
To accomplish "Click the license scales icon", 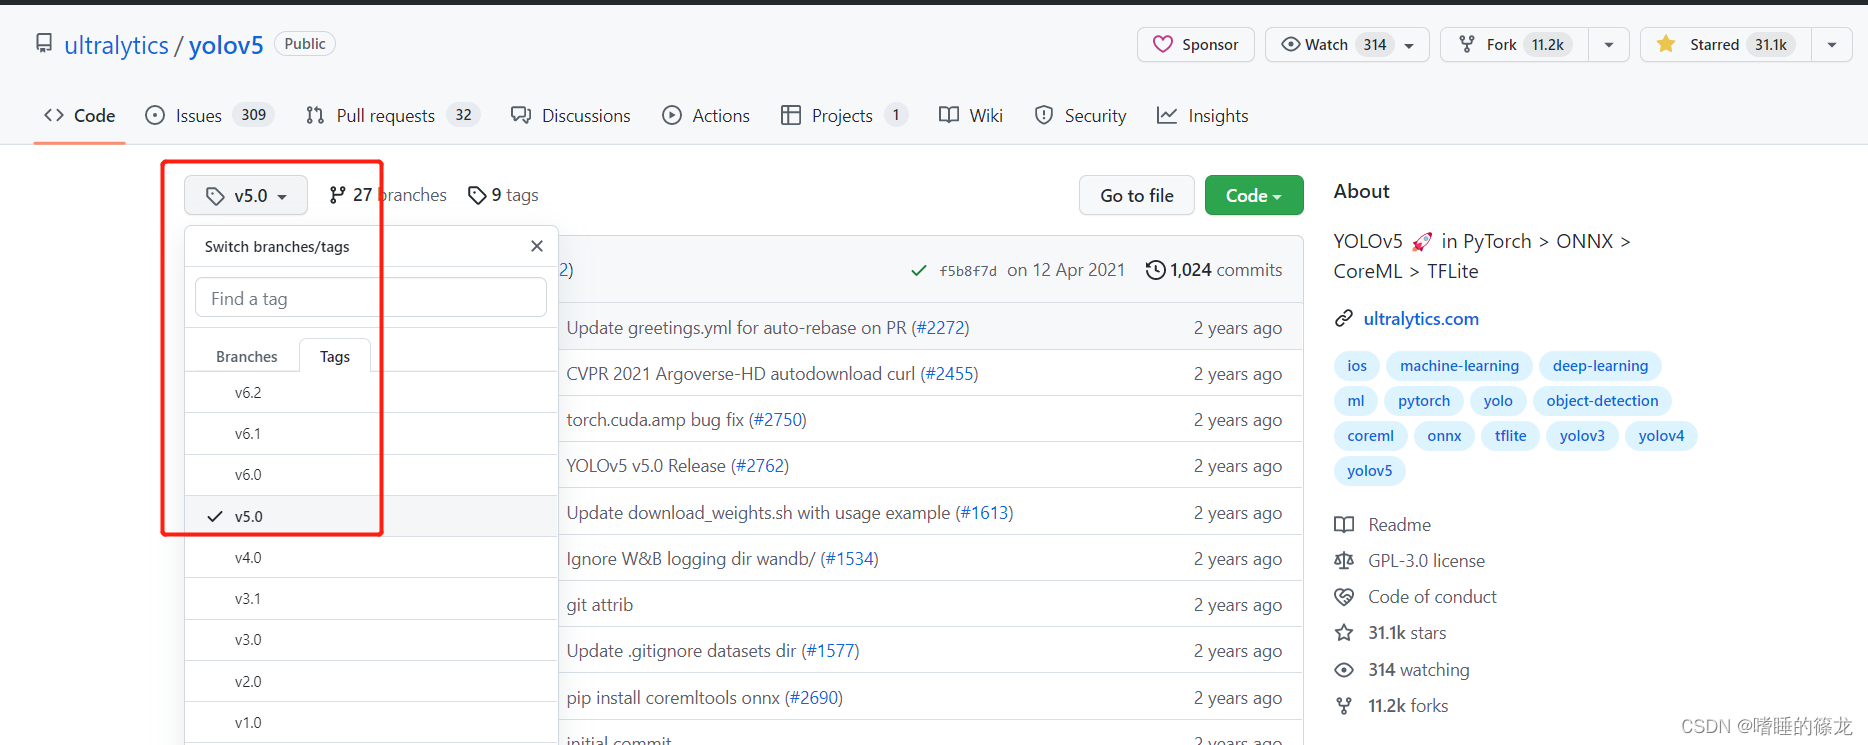I will [1344, 561].
